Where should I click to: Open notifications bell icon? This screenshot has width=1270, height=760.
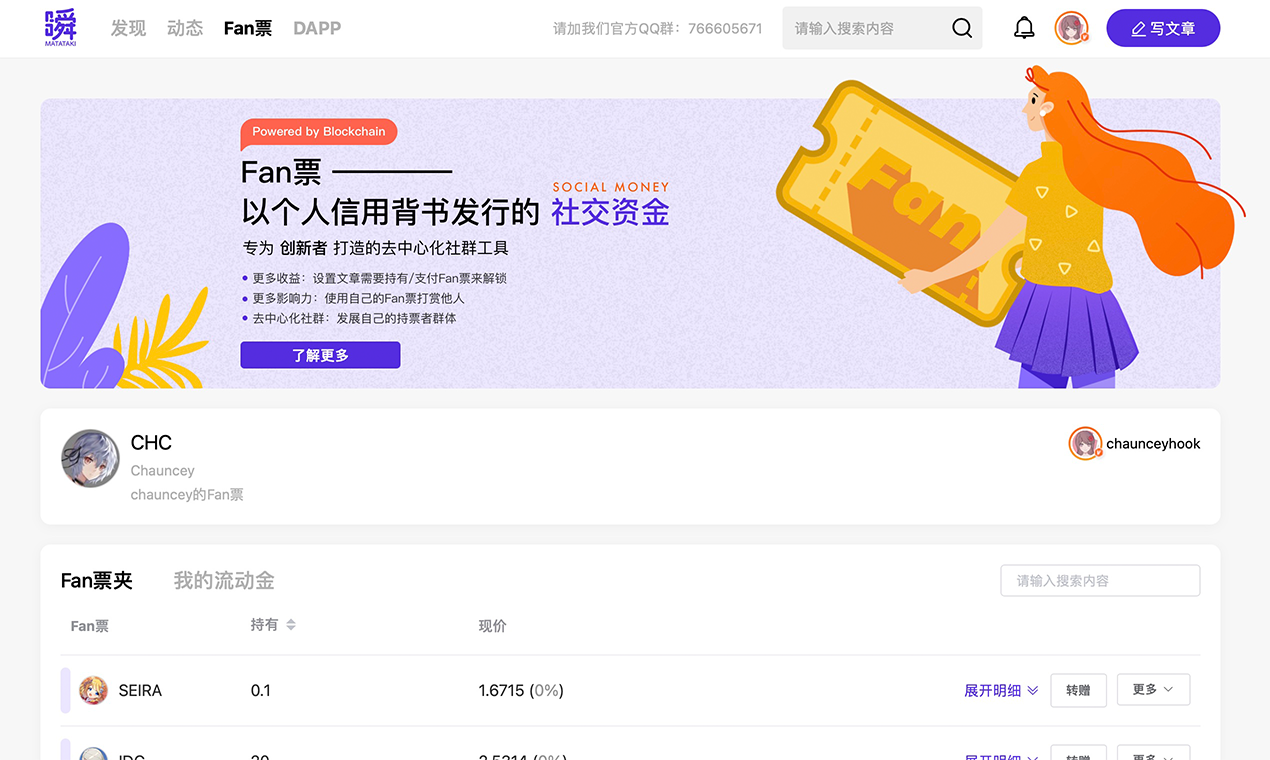pos(1024,28)
